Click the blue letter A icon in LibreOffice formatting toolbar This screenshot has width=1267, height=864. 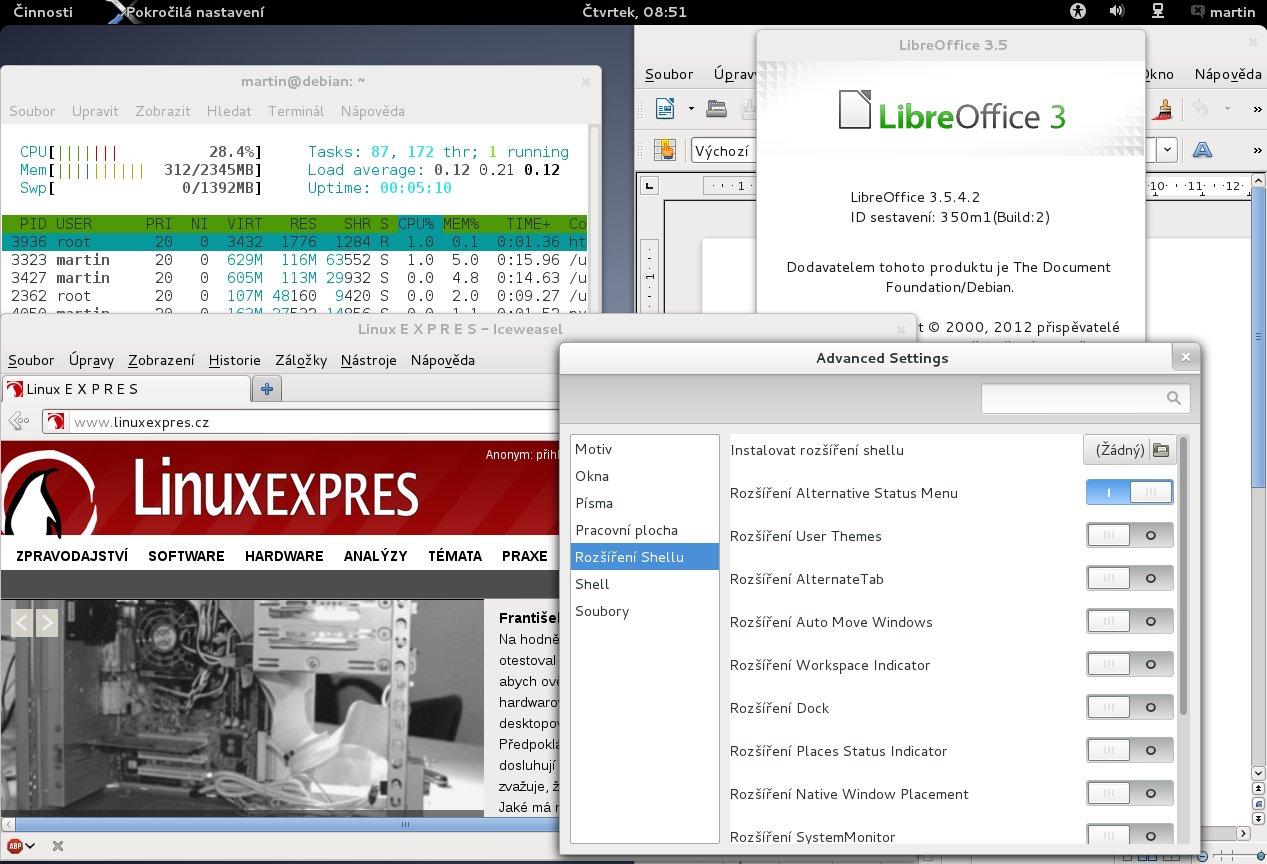(x=1202, y=150)
